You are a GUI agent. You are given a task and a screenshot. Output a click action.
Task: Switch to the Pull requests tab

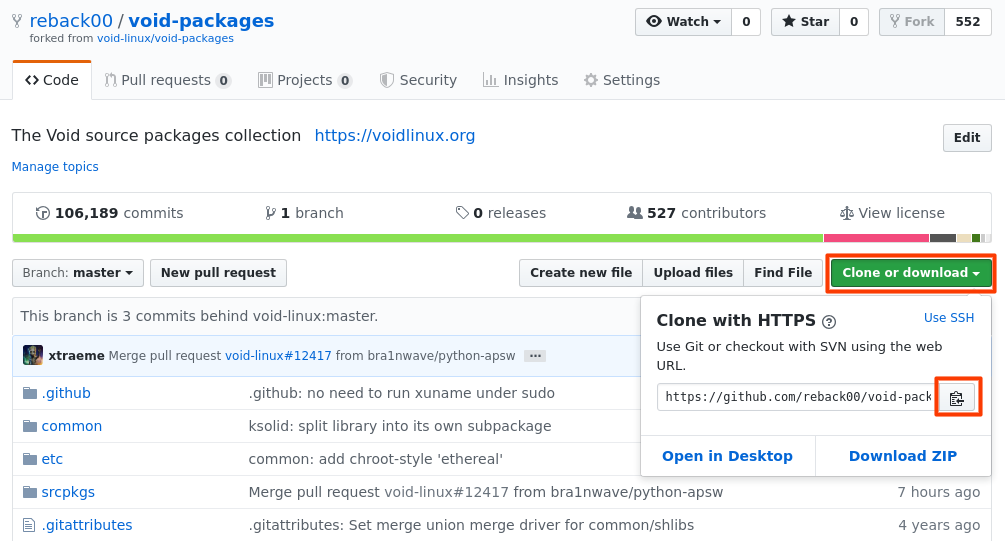click(x=167, y=80)
